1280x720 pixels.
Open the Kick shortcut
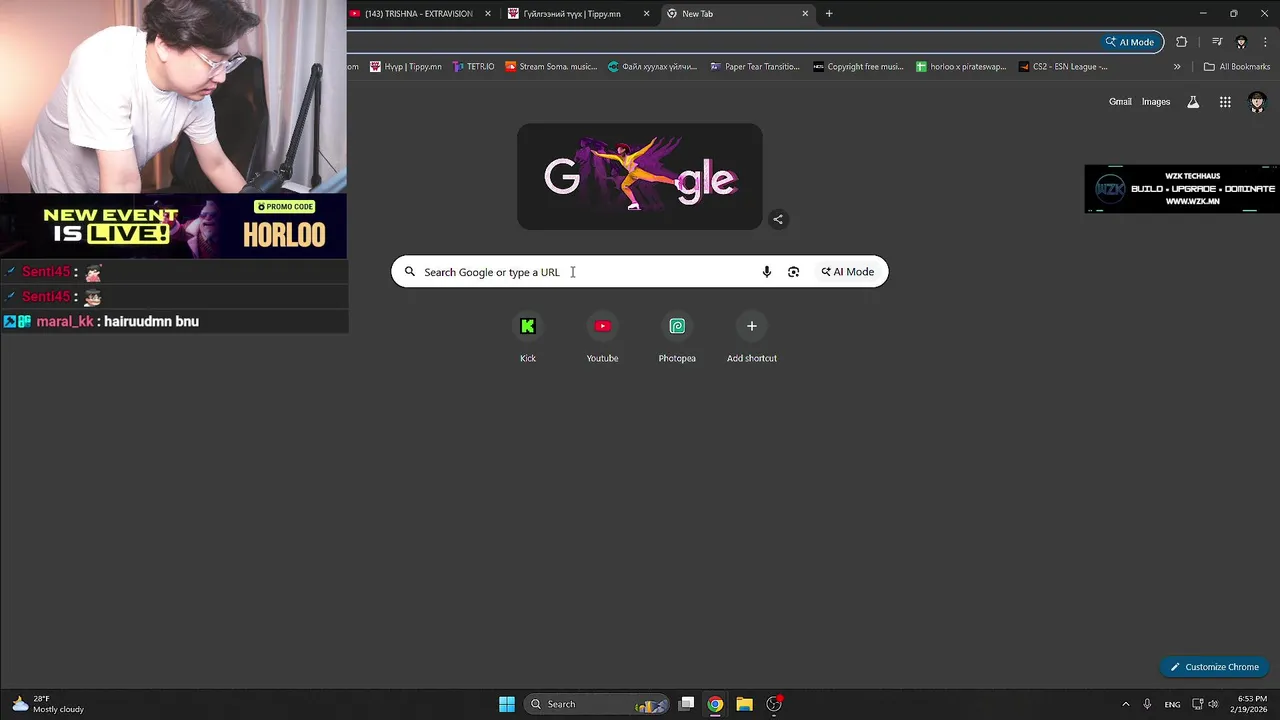528,339
